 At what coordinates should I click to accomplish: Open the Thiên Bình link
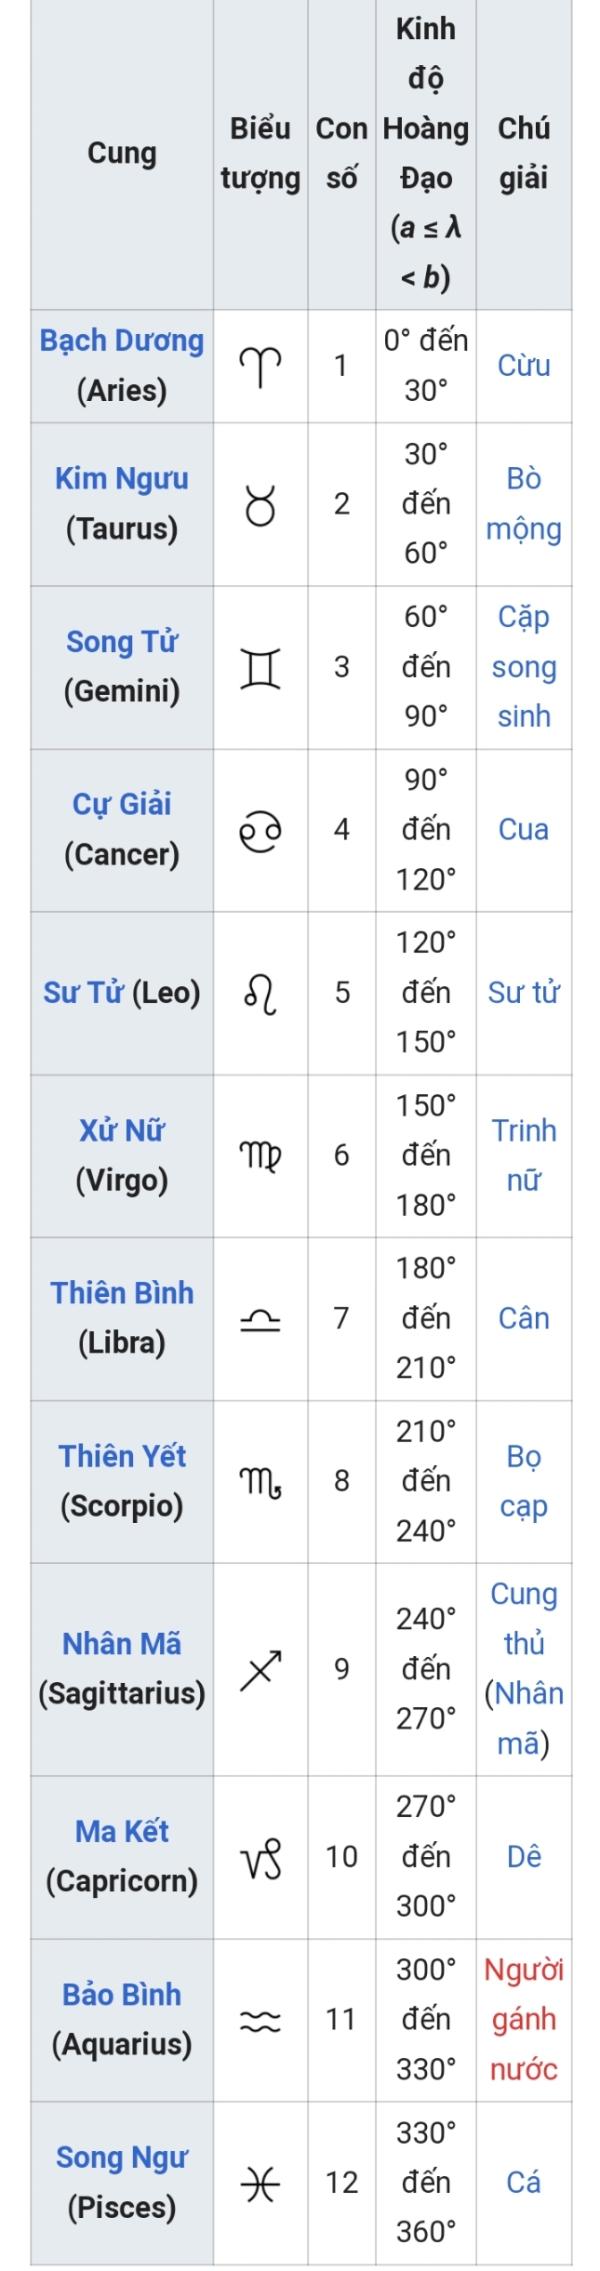click(121, 1294)
